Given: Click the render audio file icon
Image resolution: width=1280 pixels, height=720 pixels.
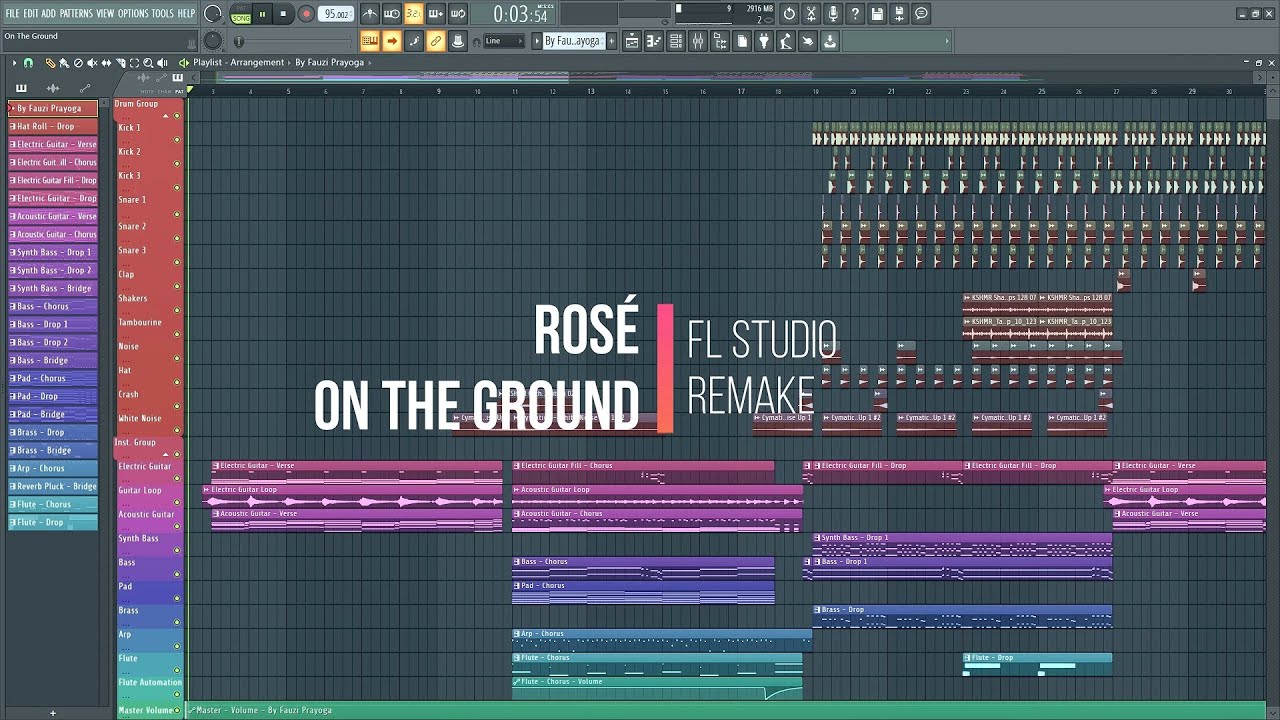Looking at the screenshot, I should pyautogui.click(x=899, y=14).
